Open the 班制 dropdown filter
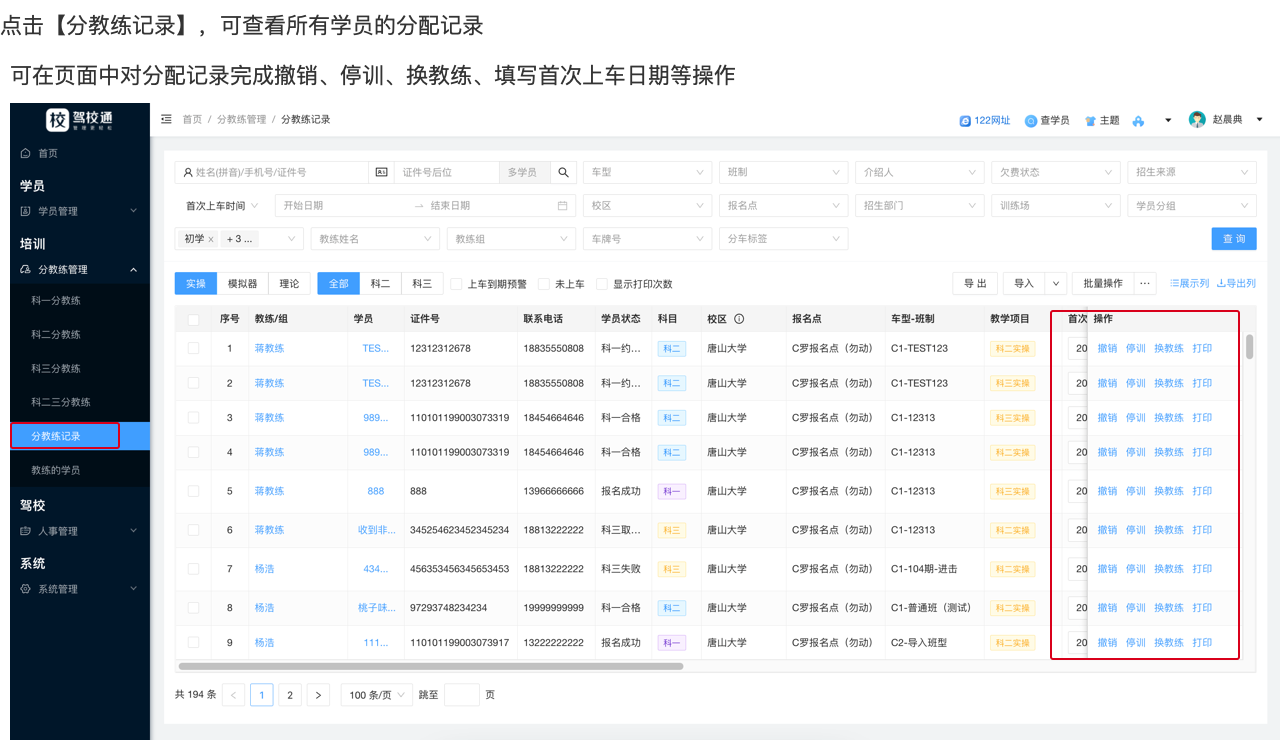The image size is (1280, 740). [x=784, y=172]
